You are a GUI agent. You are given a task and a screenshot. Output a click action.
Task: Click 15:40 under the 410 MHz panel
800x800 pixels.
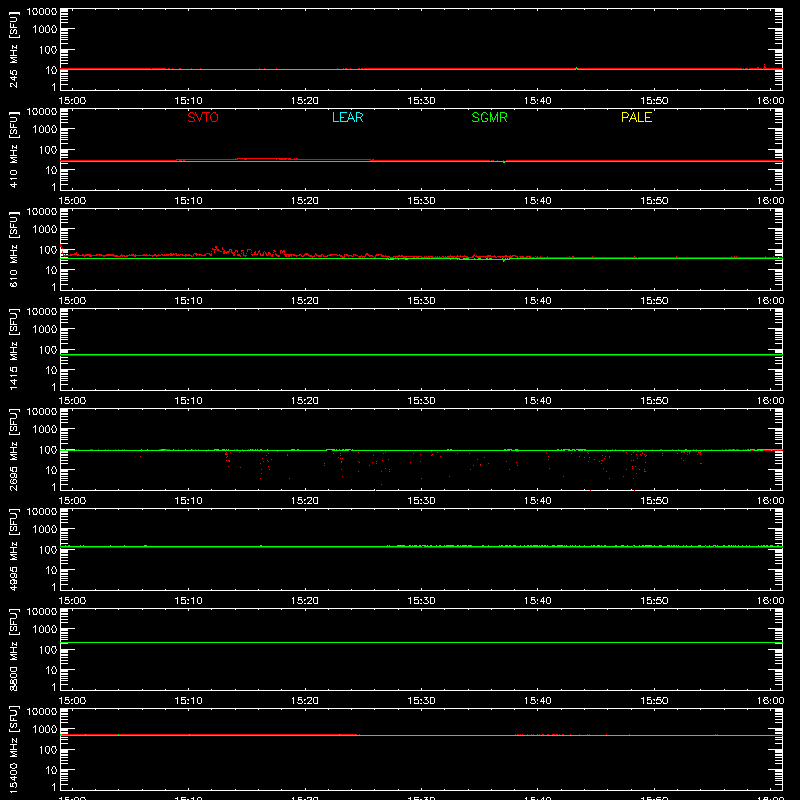tap(538, 201)
